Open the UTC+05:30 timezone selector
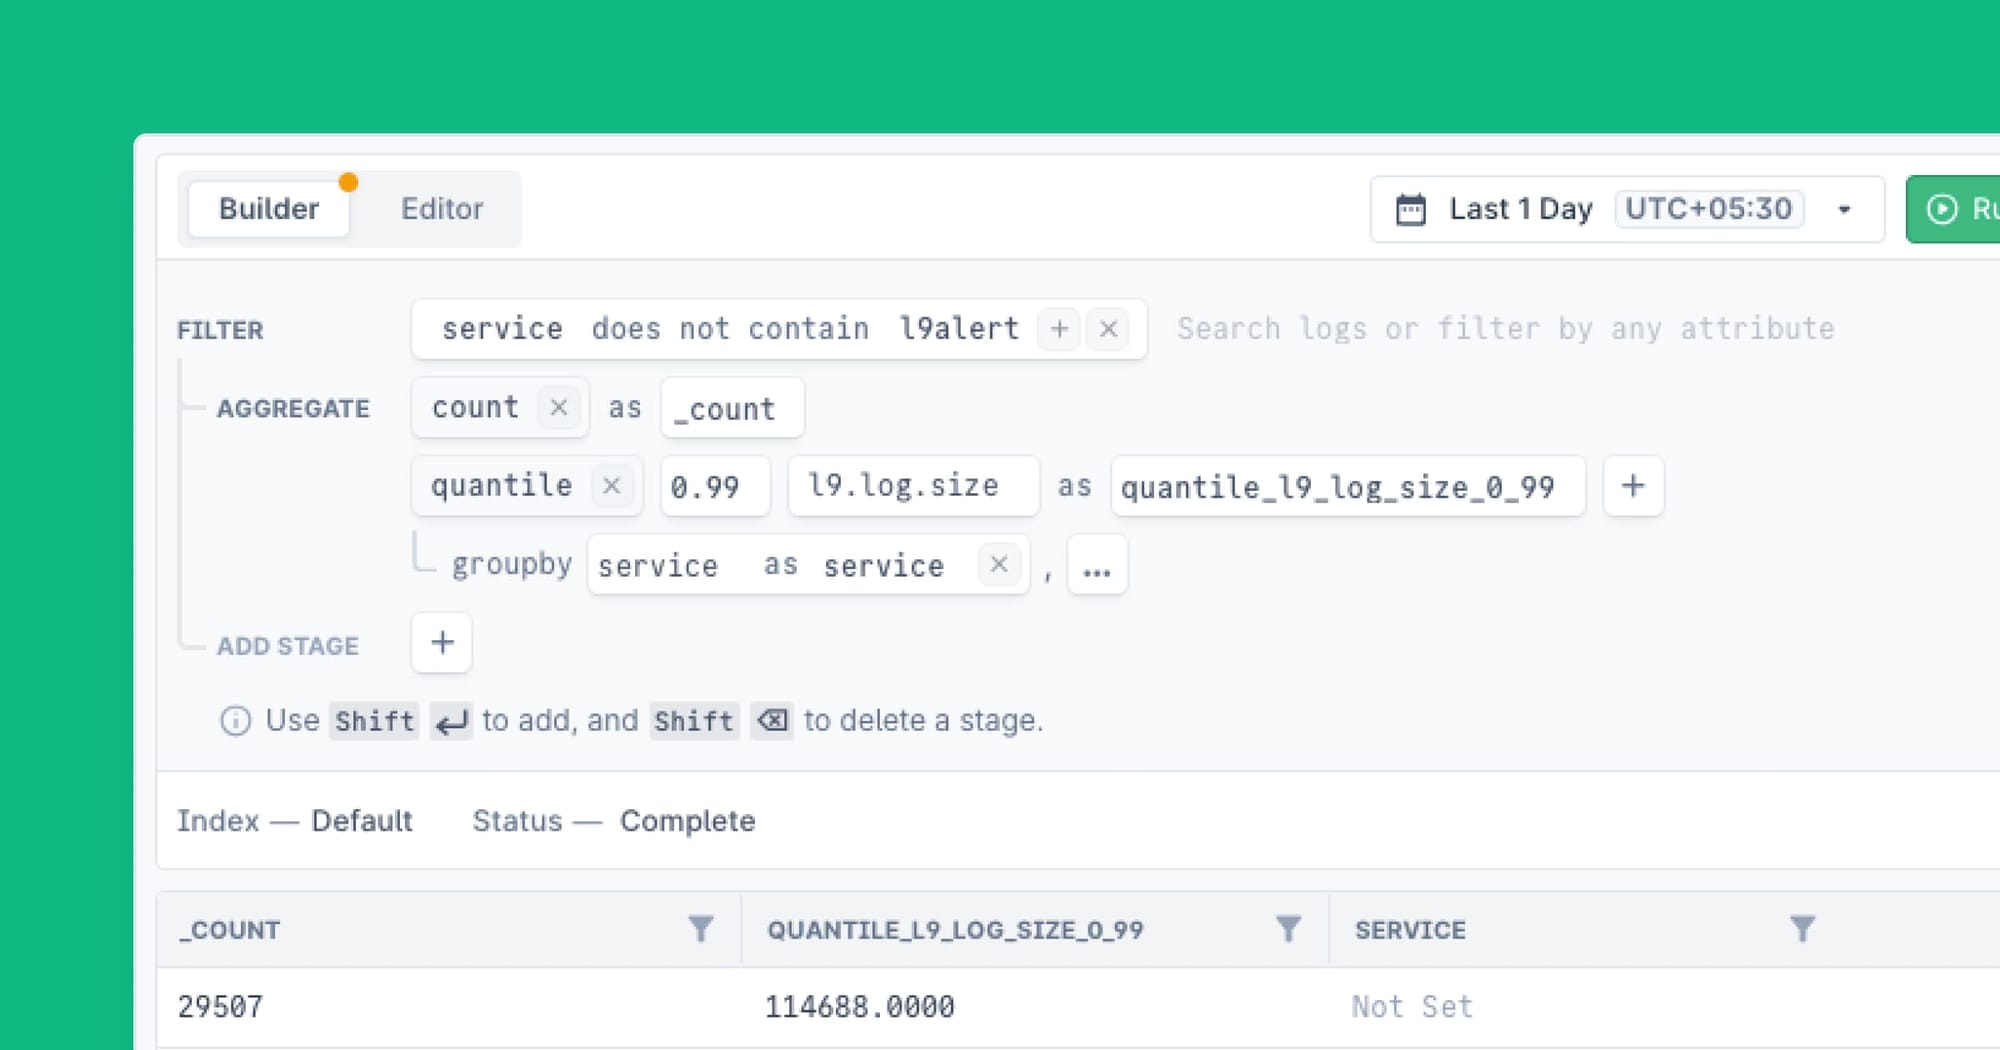This screenshot has width=2000, height=1050. (1709, 209)
